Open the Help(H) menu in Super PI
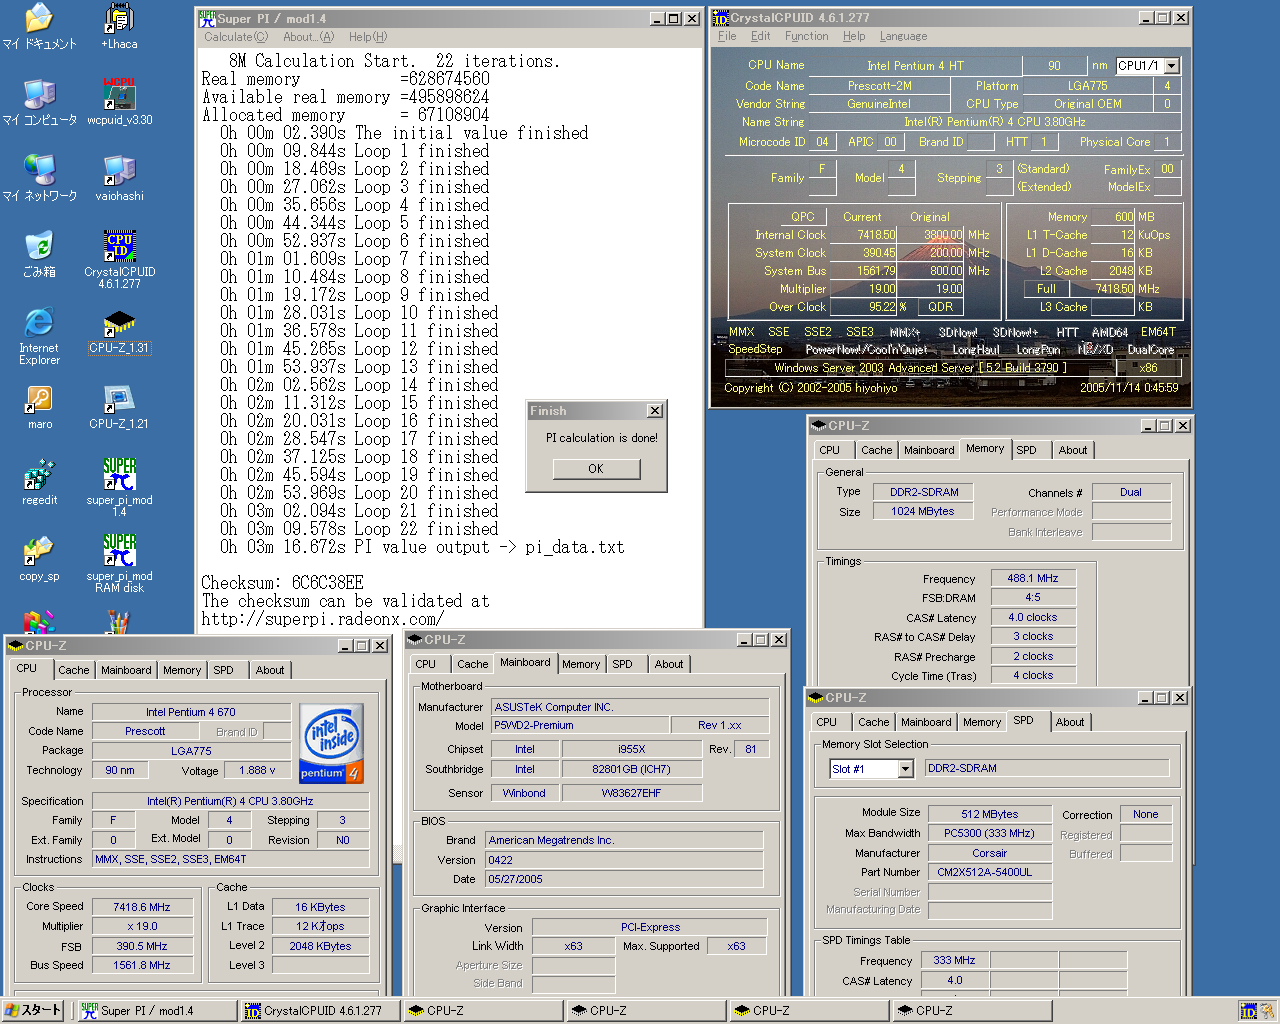Viewport: 1280px width, 1024px height. coord(368,37)
